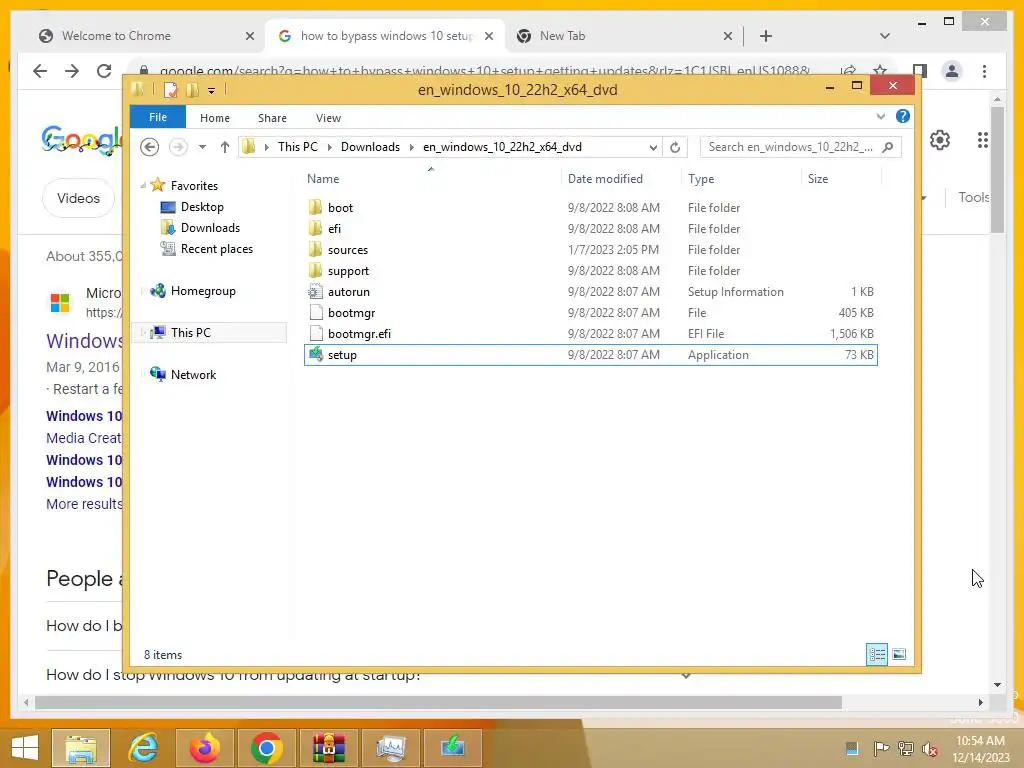
Task: Click the muted volume tray icon
Action: [930, 749]
